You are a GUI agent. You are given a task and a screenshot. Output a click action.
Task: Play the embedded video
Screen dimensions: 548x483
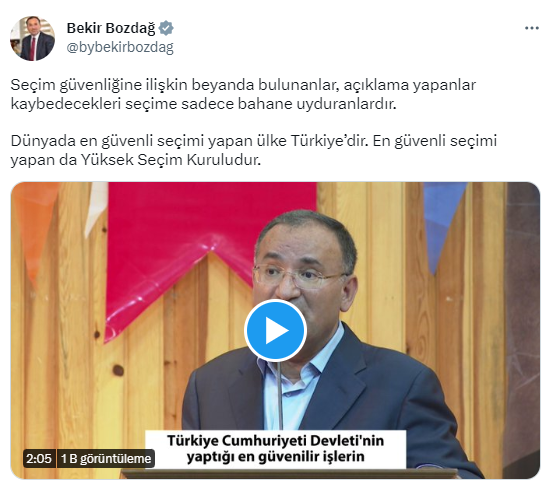(x=275, y=330)
